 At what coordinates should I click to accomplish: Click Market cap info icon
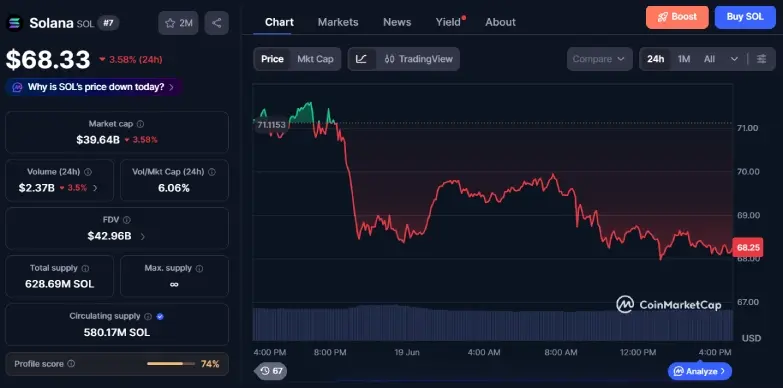[140, 124]
